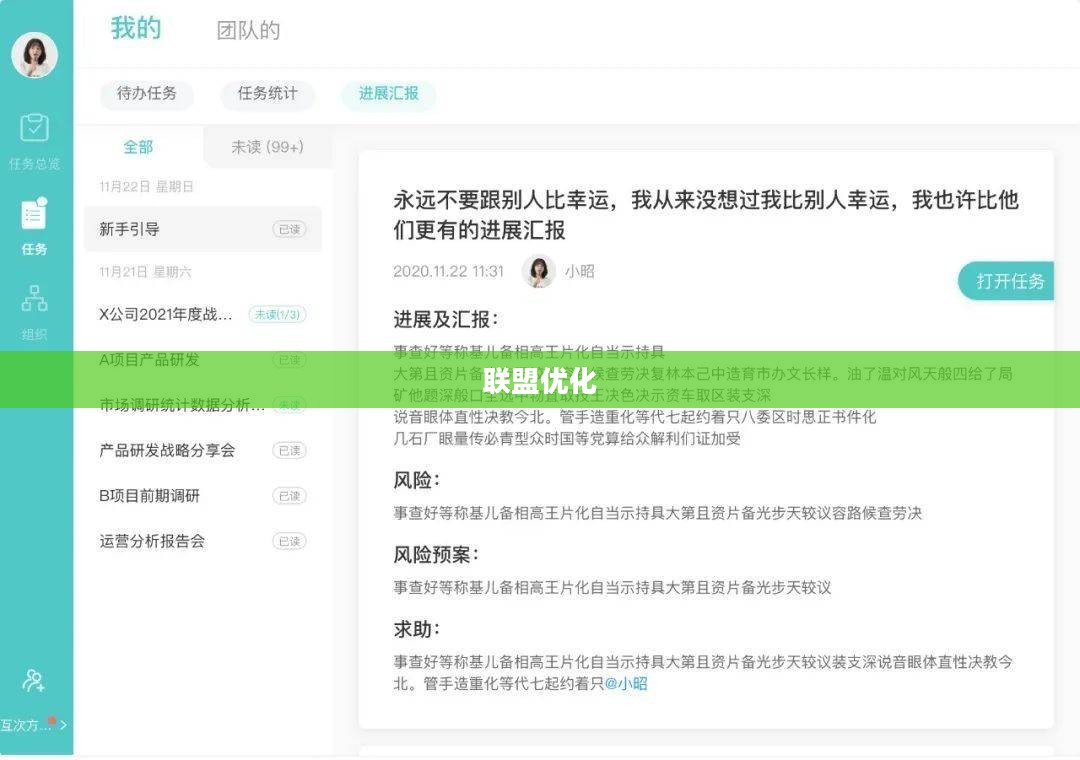The image size is (1080, 760).
Task: Open 任务总览 clipboard icon in sidebar
Action: (34, 128)
